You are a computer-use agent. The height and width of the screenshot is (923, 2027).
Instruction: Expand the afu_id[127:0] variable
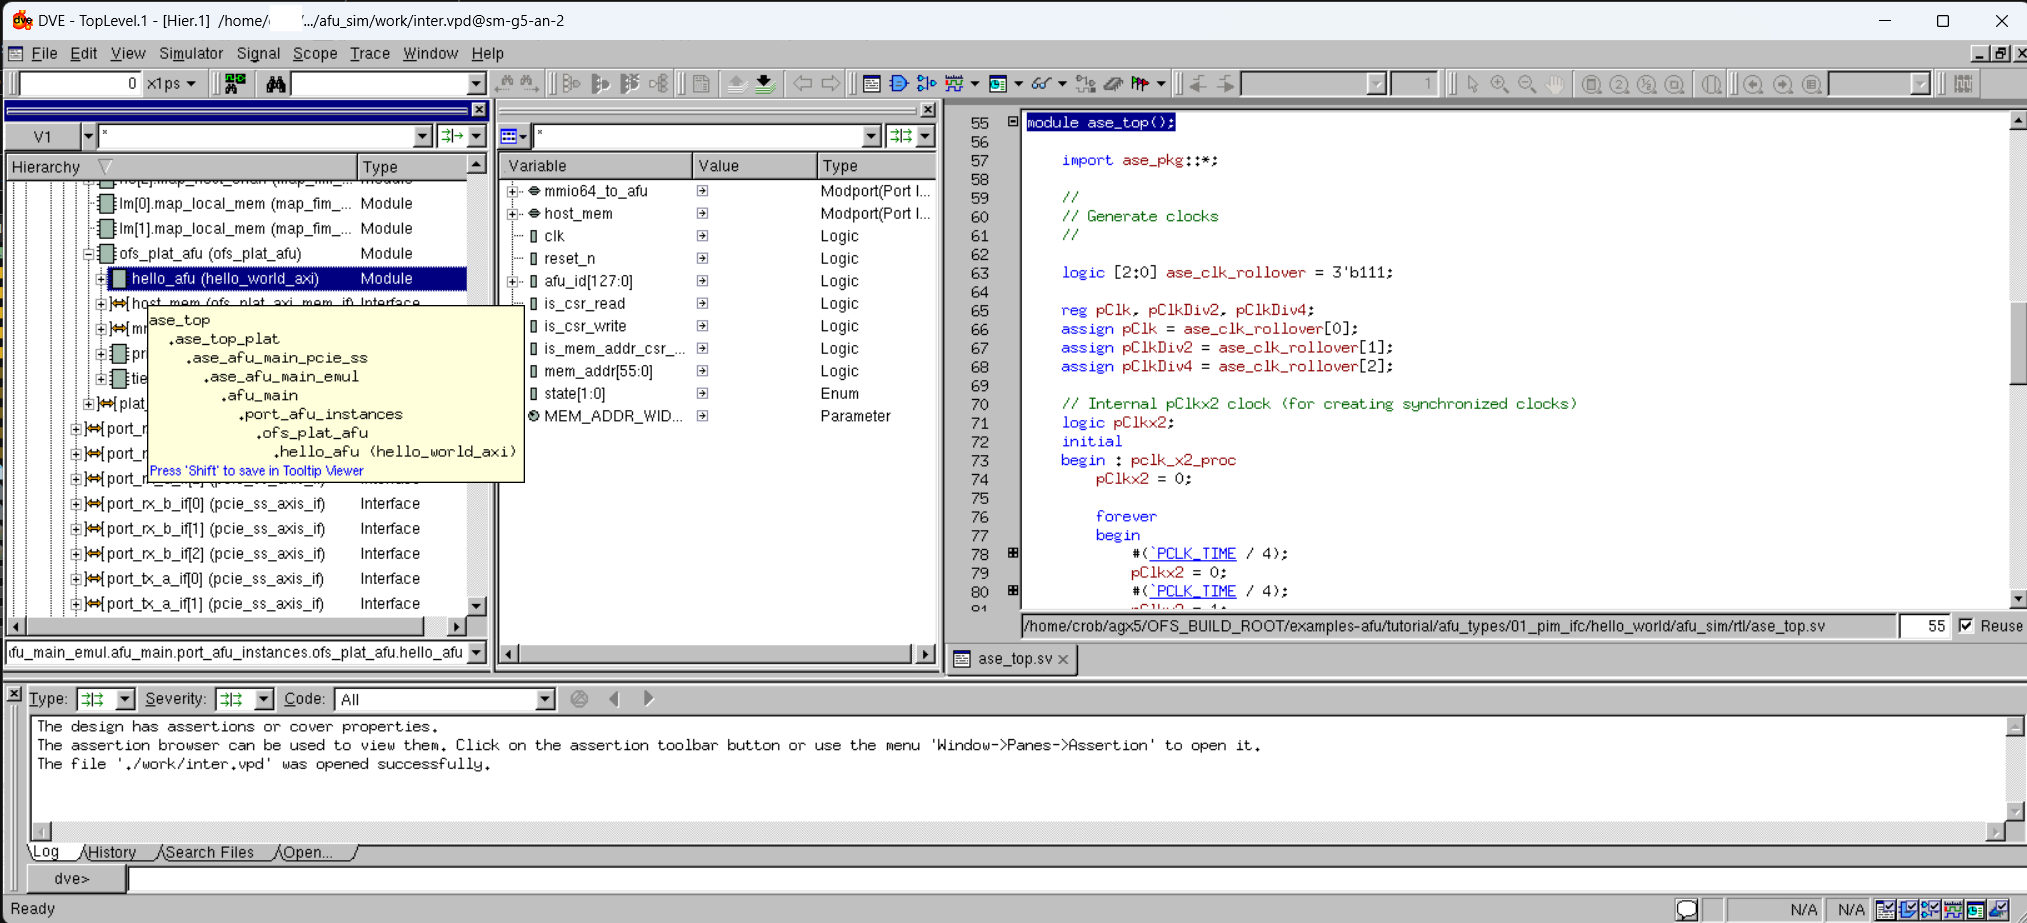(513, 281)
